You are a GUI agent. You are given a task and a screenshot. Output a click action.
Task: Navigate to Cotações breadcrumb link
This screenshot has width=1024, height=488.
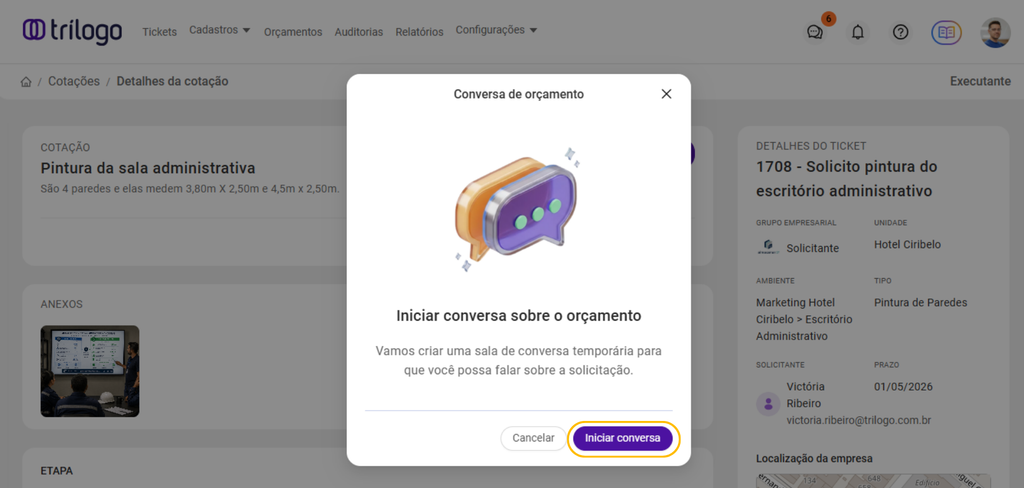(74, 81)
